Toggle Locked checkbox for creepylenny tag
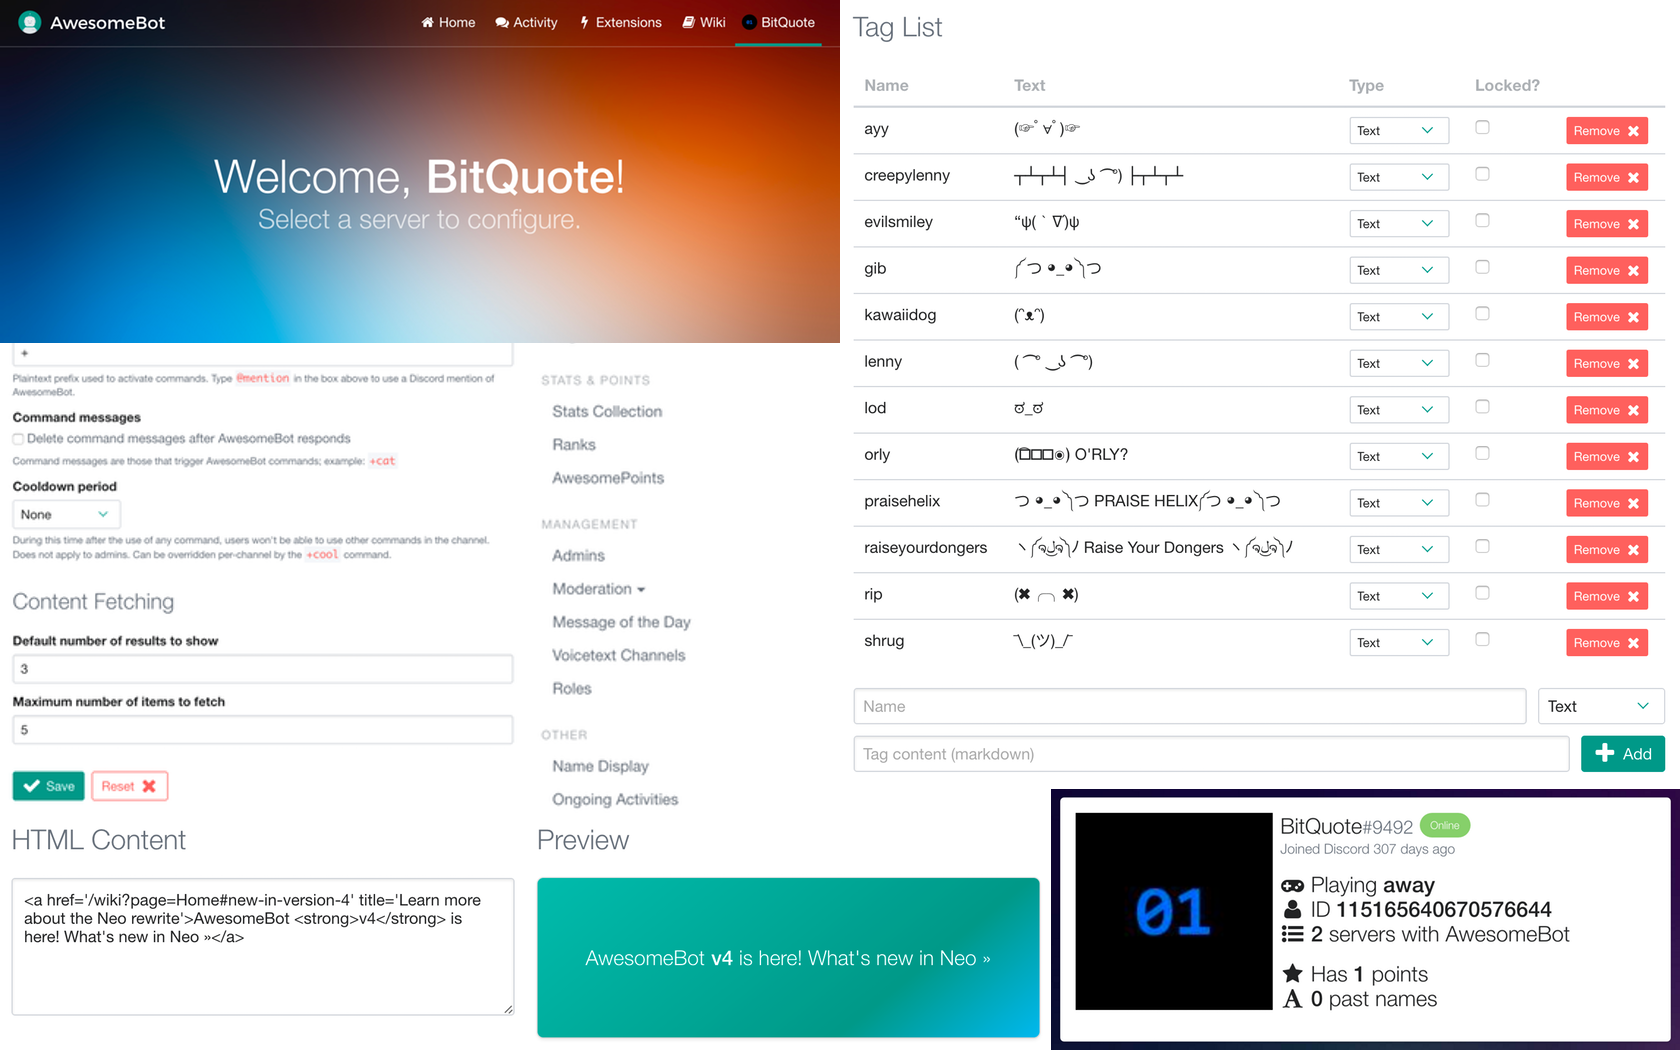1680x1050 pixels. click(x=1482, y=174)
